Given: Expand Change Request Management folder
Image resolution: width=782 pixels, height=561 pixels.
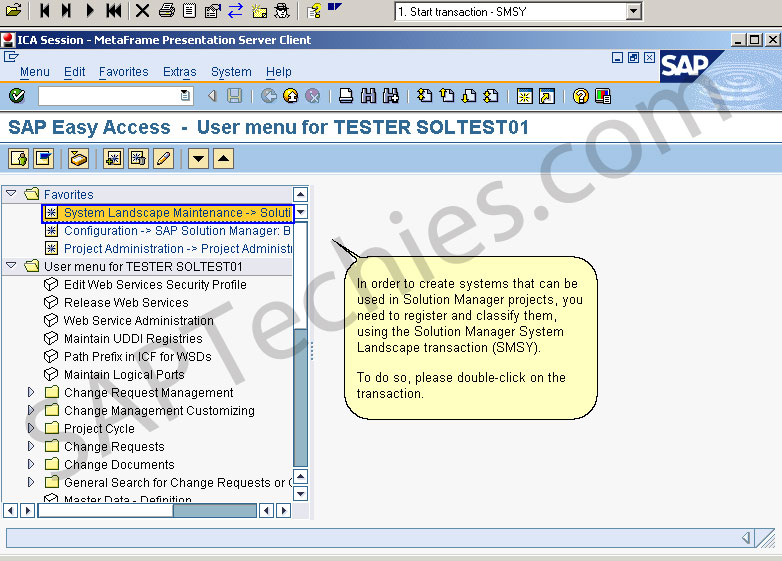Looking at the screenshot, I should (x=31, y=392).
